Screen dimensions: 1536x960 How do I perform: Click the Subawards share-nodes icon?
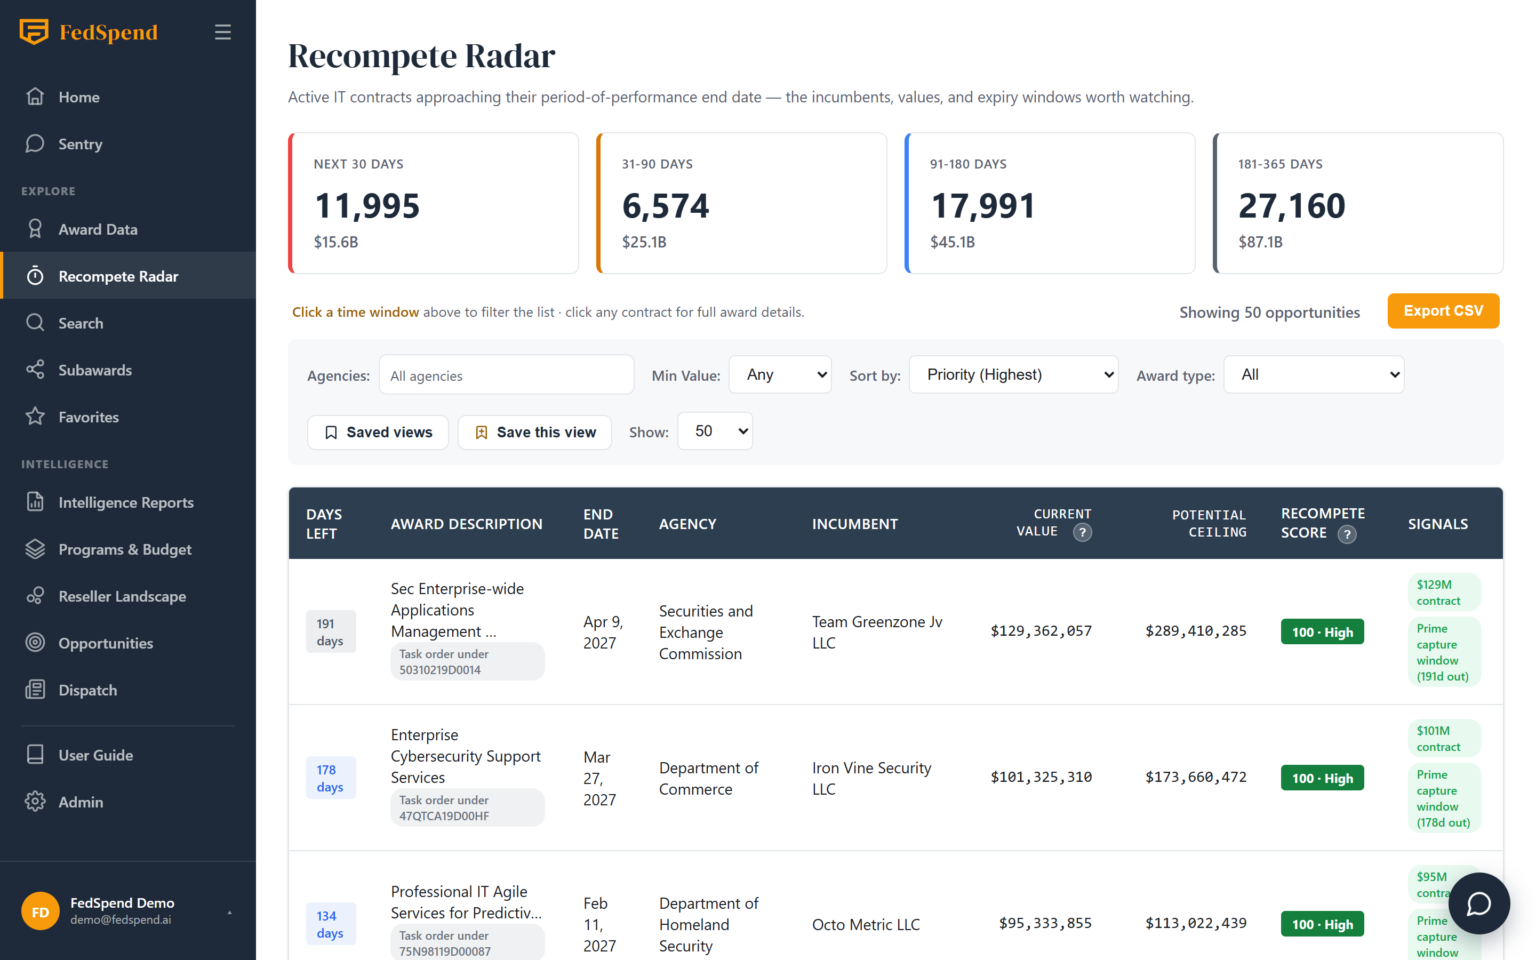35,370
